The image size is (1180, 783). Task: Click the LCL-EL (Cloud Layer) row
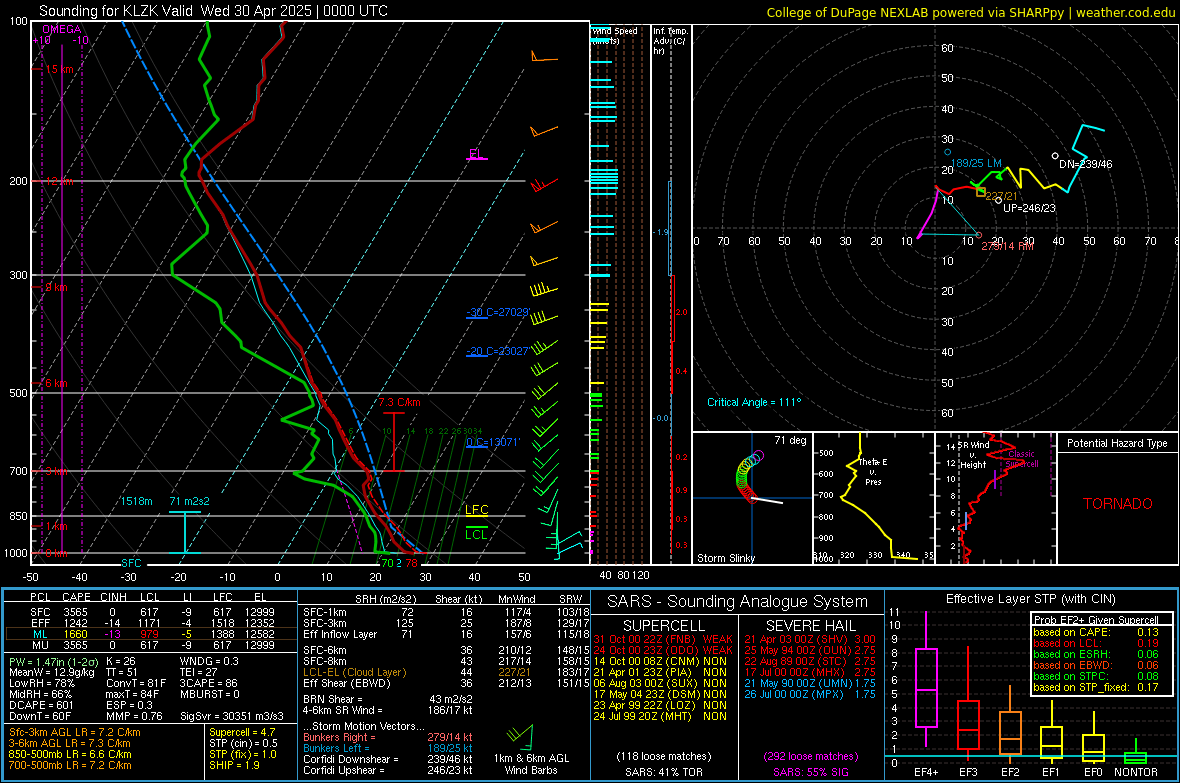click(x=446, y=672)
